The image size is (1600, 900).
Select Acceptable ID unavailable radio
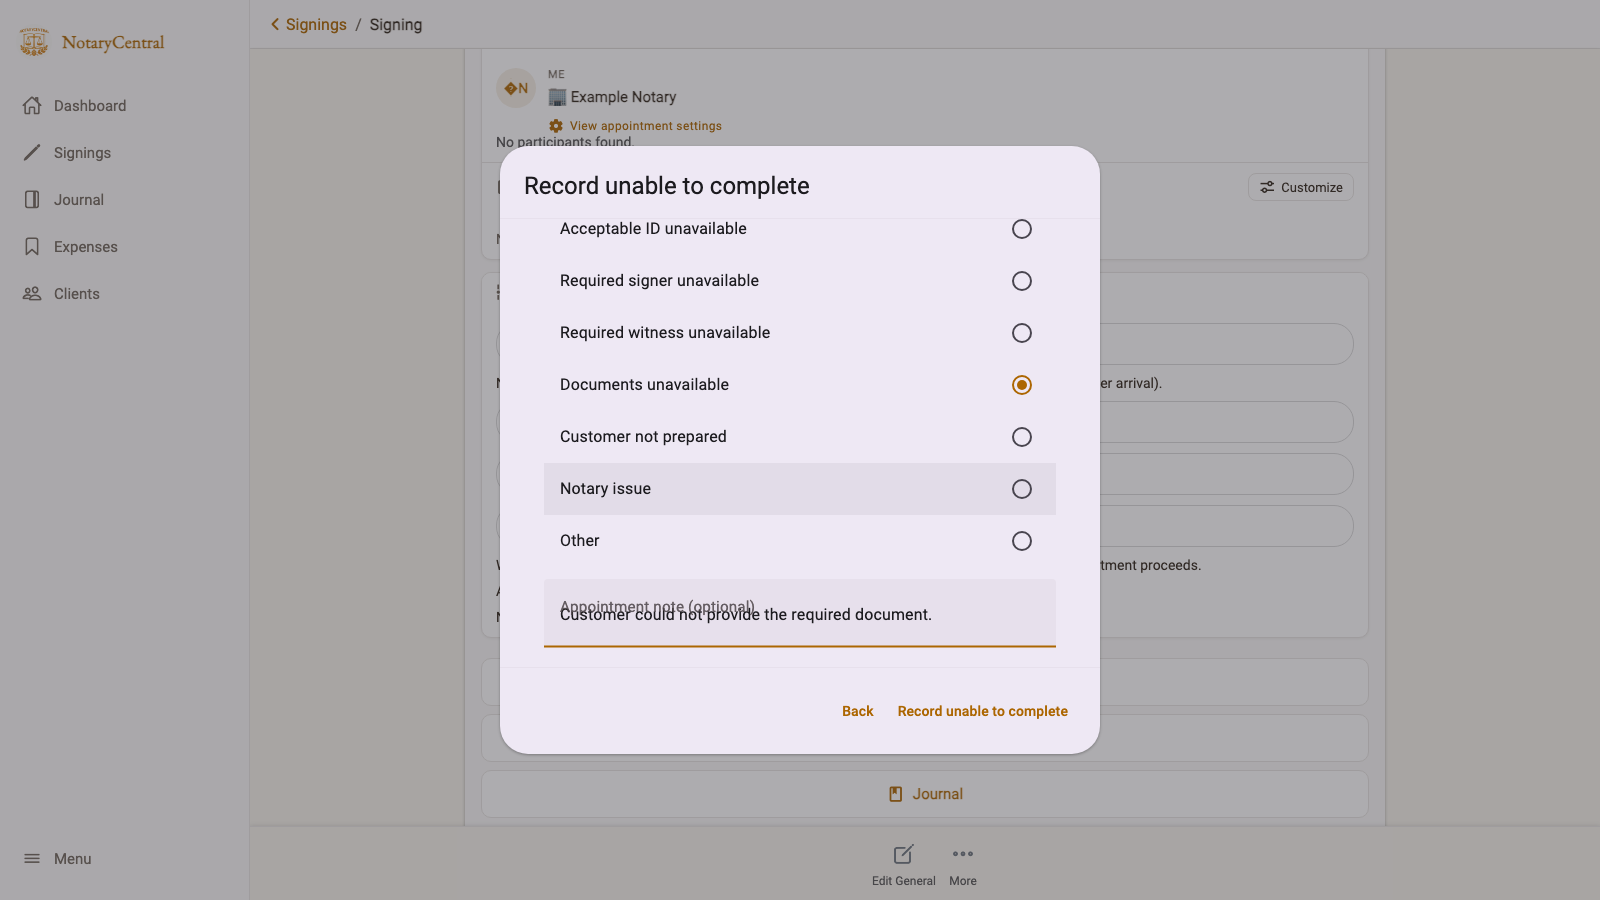pos(1022,229)
